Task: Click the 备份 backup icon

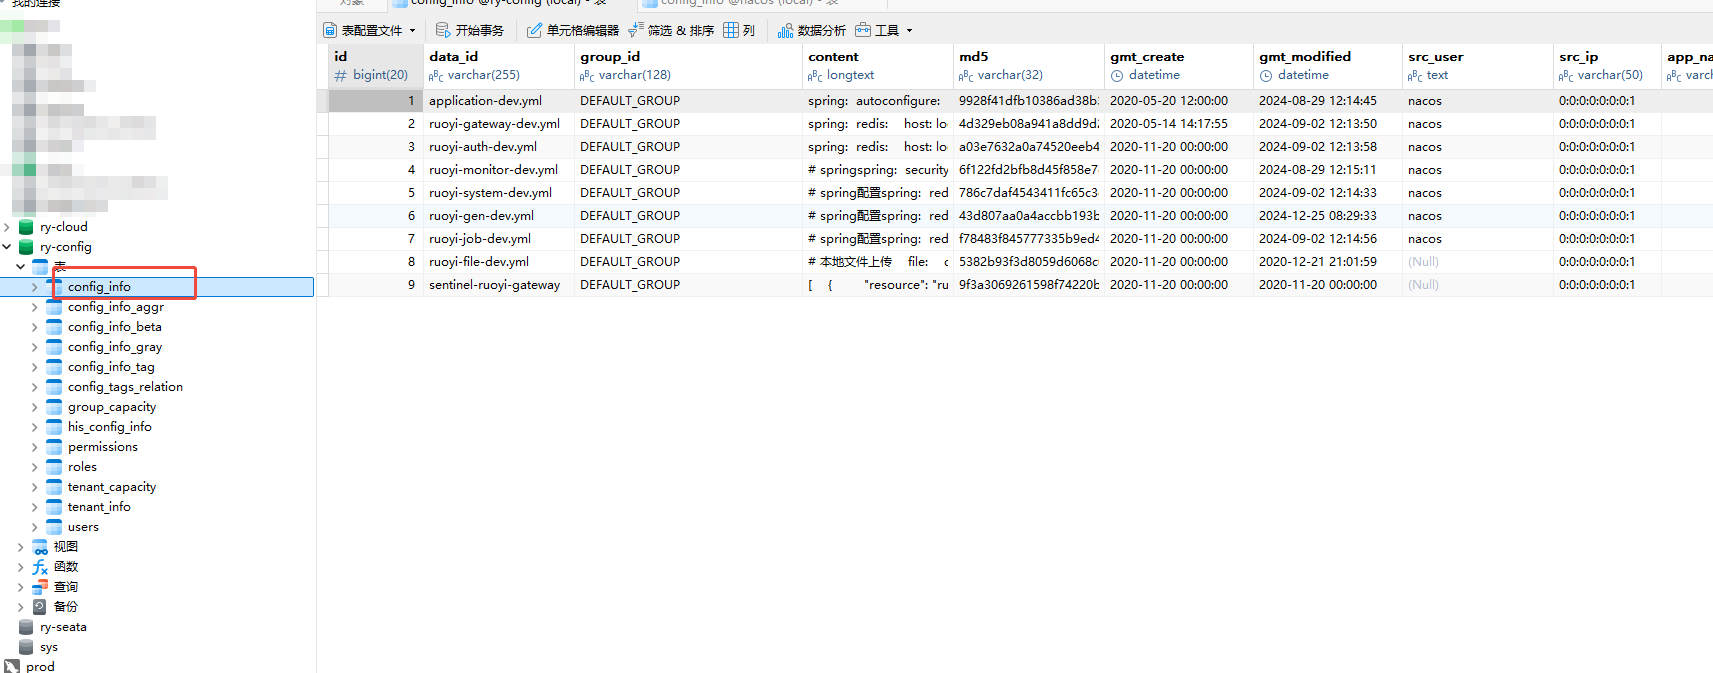Action: click(40, 607)
